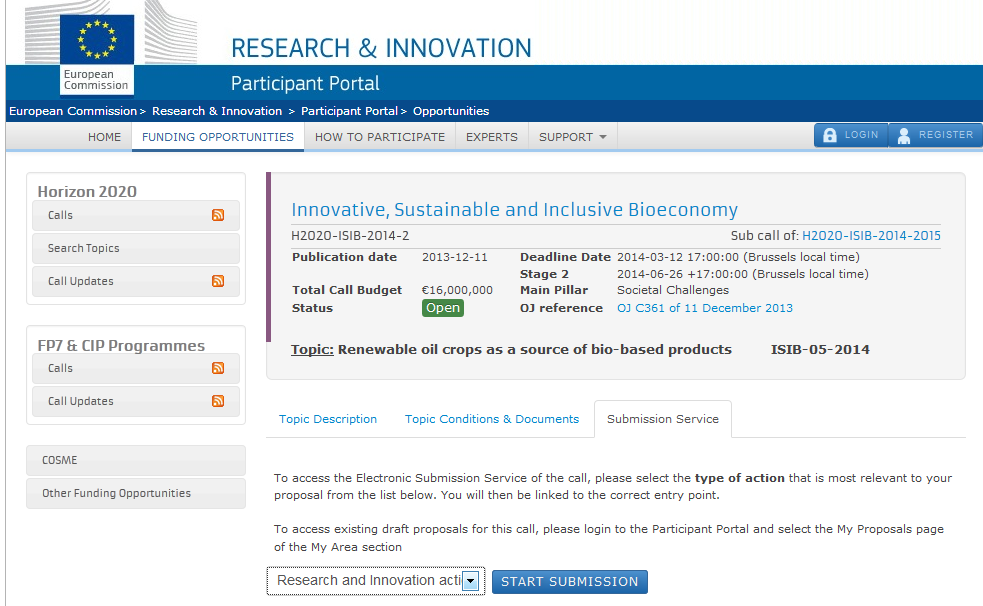Open FP7 & CIP Call Updates item
Viewport: 983px width, 606px height.
135,401
